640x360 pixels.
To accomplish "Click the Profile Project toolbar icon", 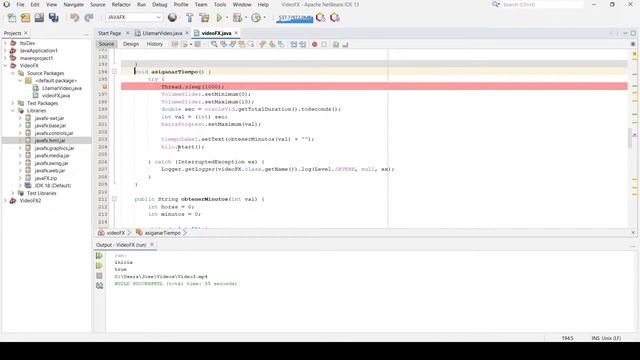I will point(256,18).
